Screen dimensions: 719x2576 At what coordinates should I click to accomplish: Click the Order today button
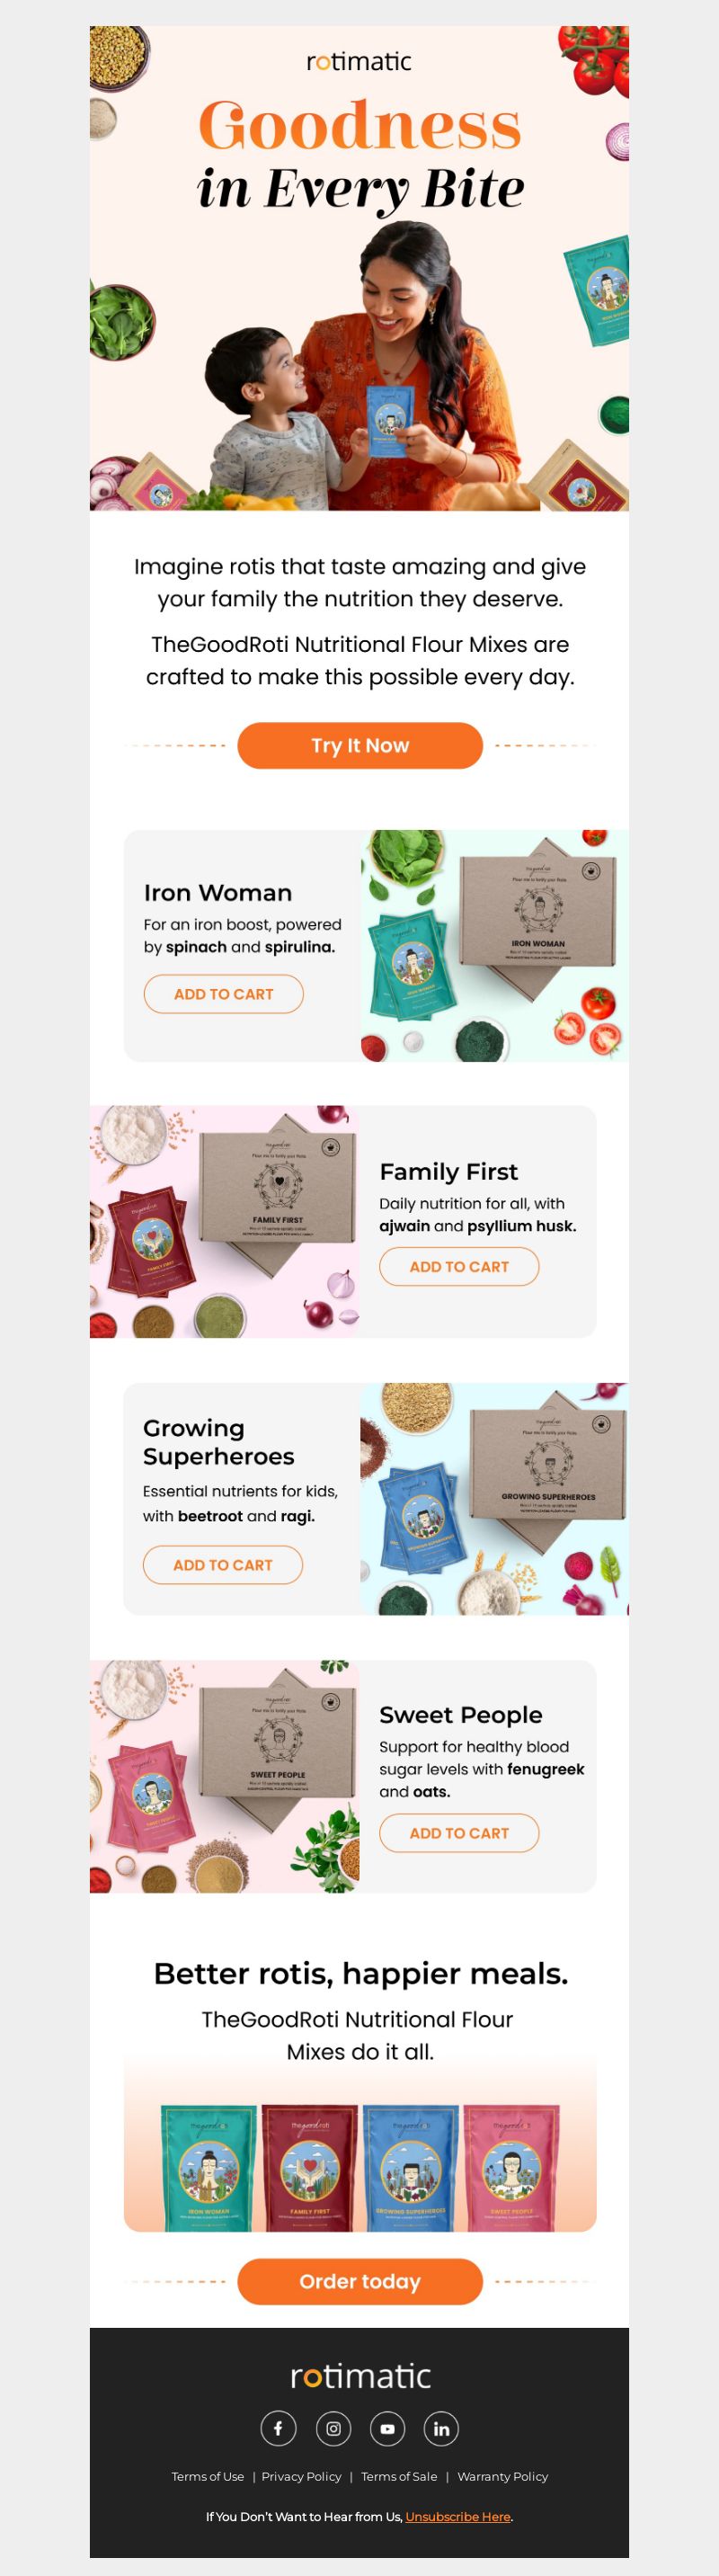coord(360,2281)
